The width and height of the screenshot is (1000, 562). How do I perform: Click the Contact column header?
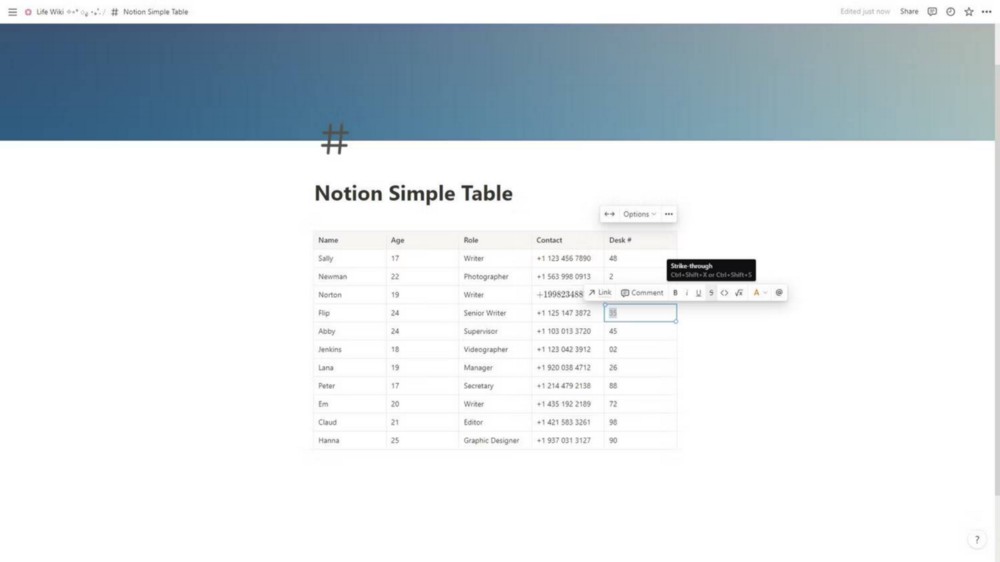pos(568,240)
